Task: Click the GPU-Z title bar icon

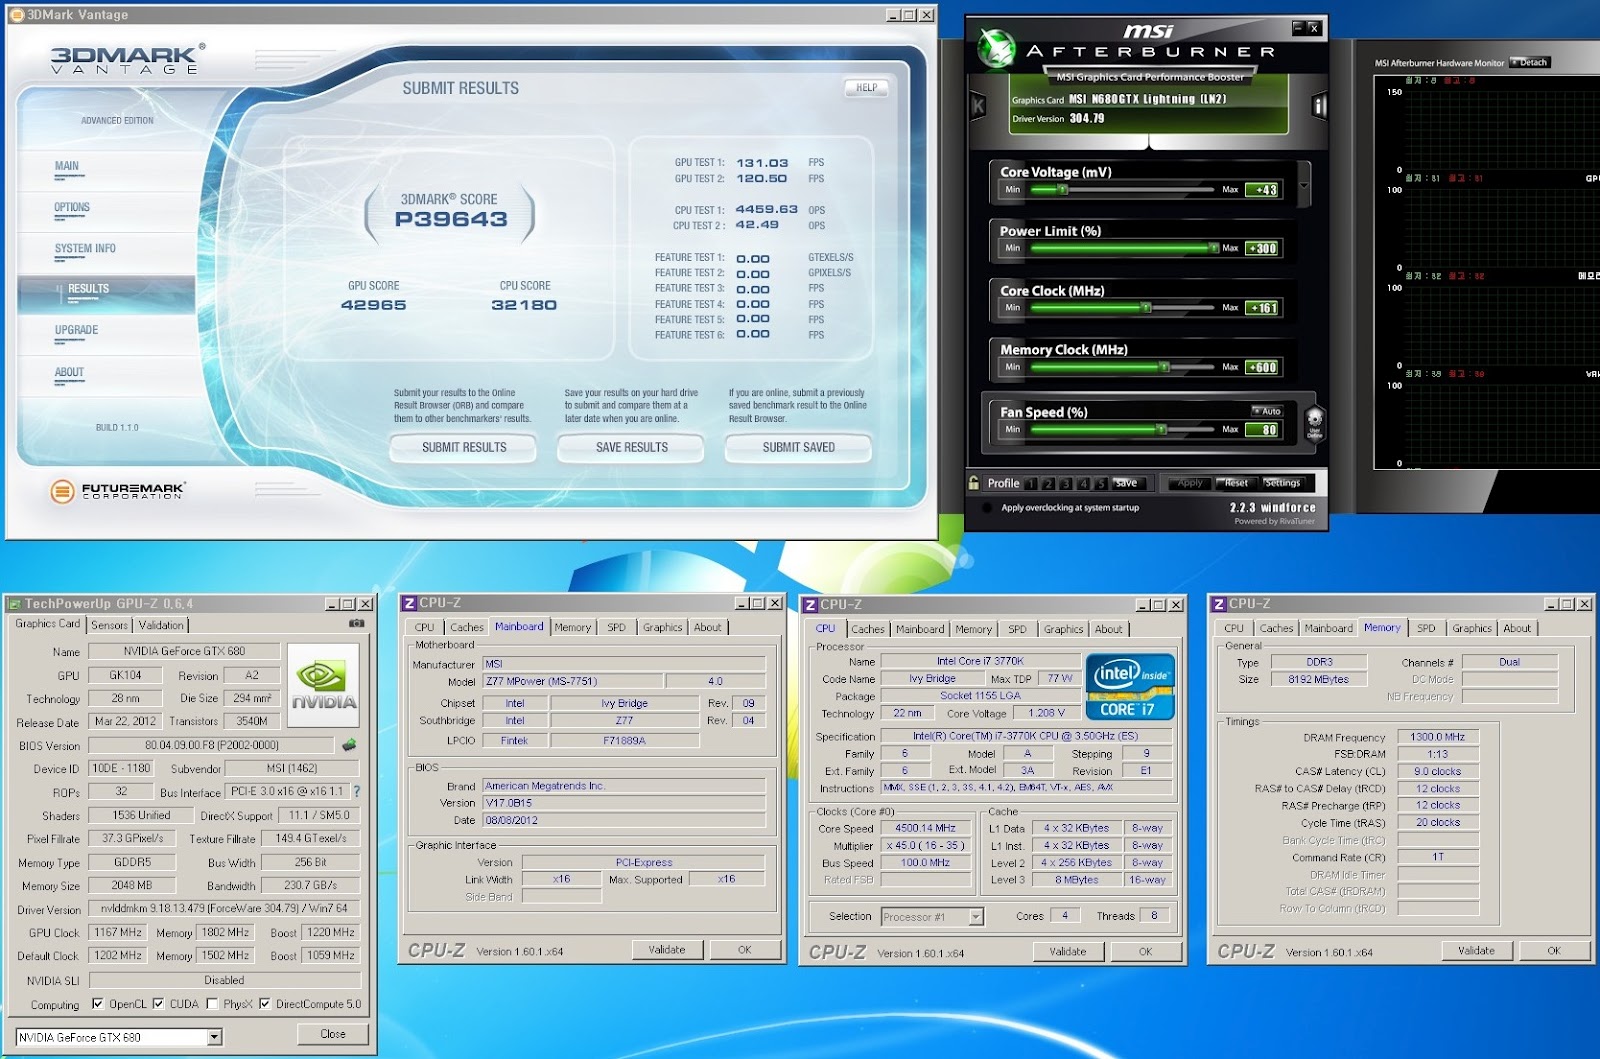Action: (x=15, y=604)
